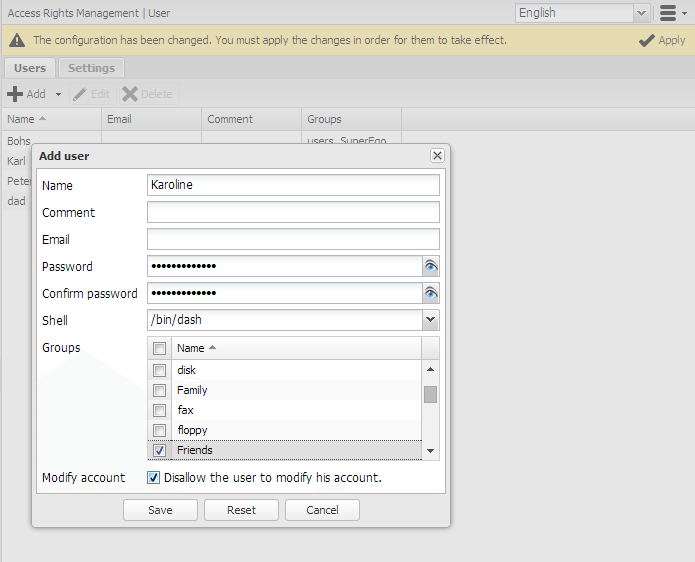Click into the Confirm password field

[x=285, y=293]
